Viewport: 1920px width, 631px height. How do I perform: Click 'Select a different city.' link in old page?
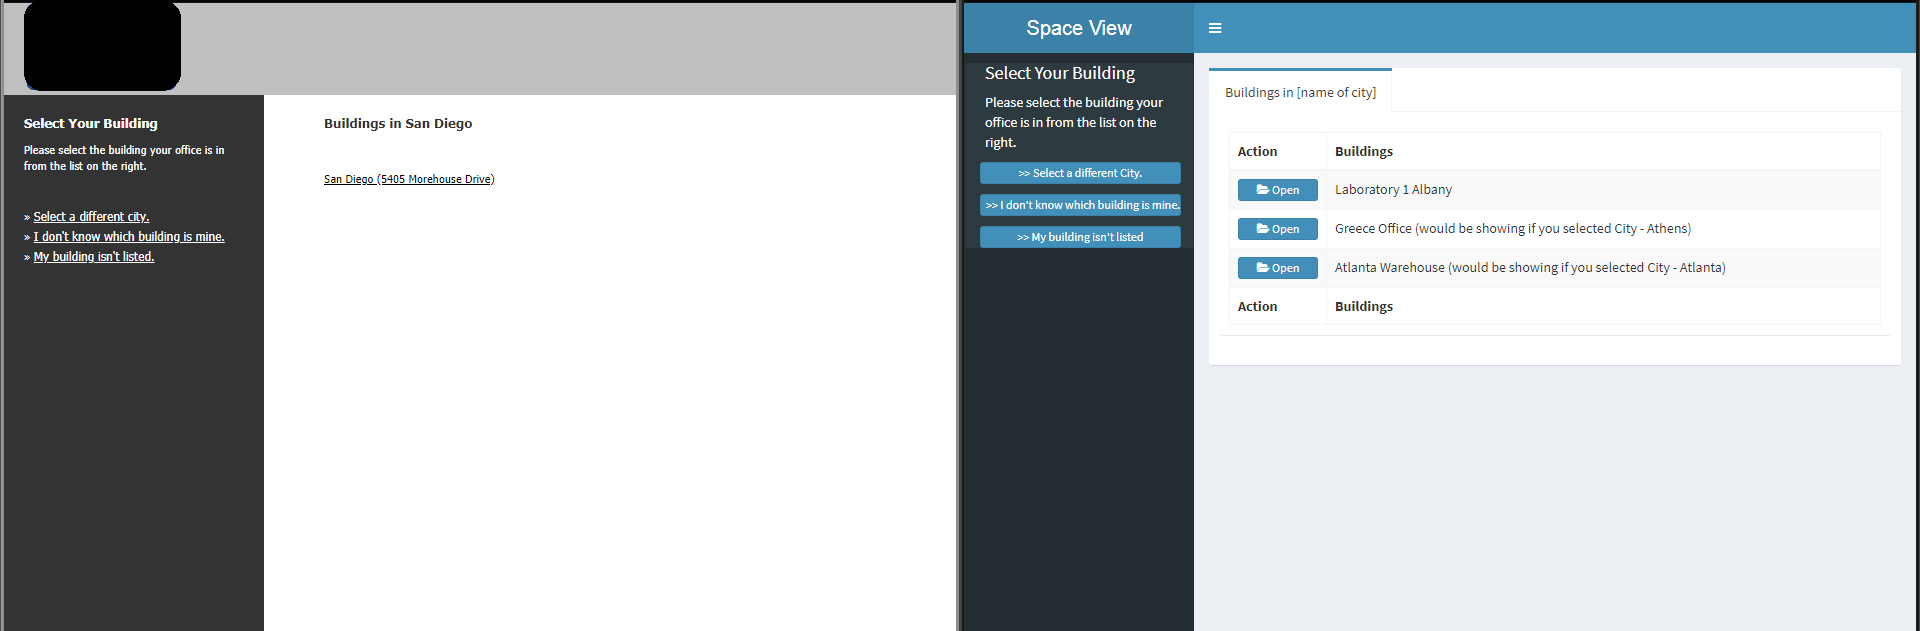(x=91, y=216)
